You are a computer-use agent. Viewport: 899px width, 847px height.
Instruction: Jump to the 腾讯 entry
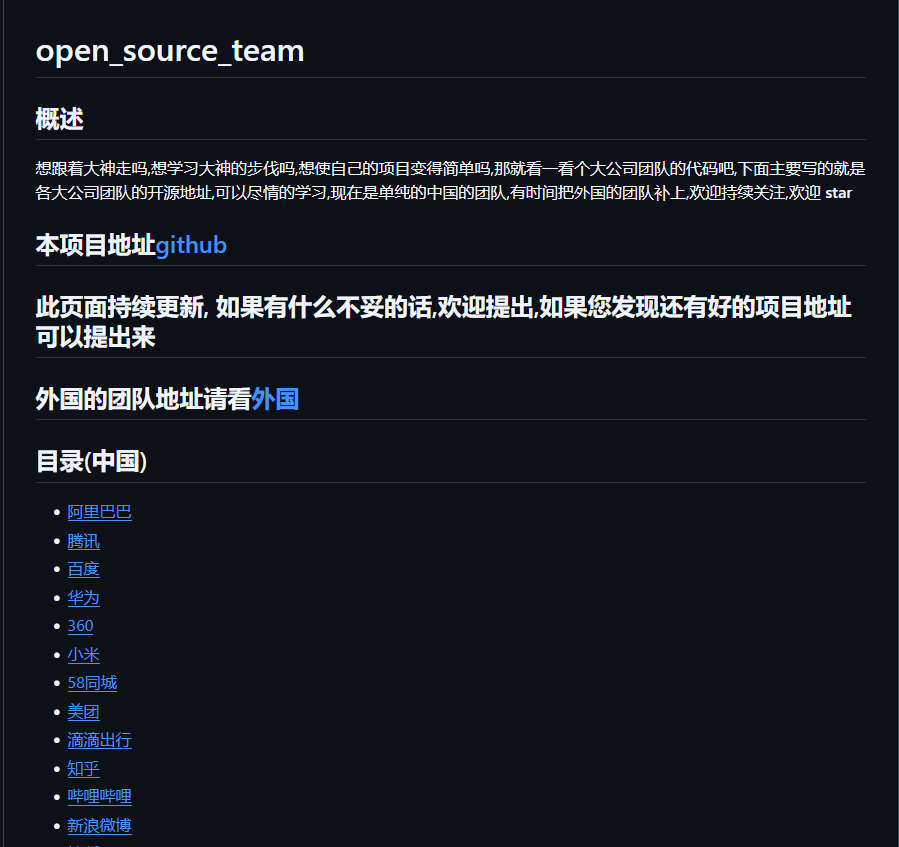[x=84, y=541]
